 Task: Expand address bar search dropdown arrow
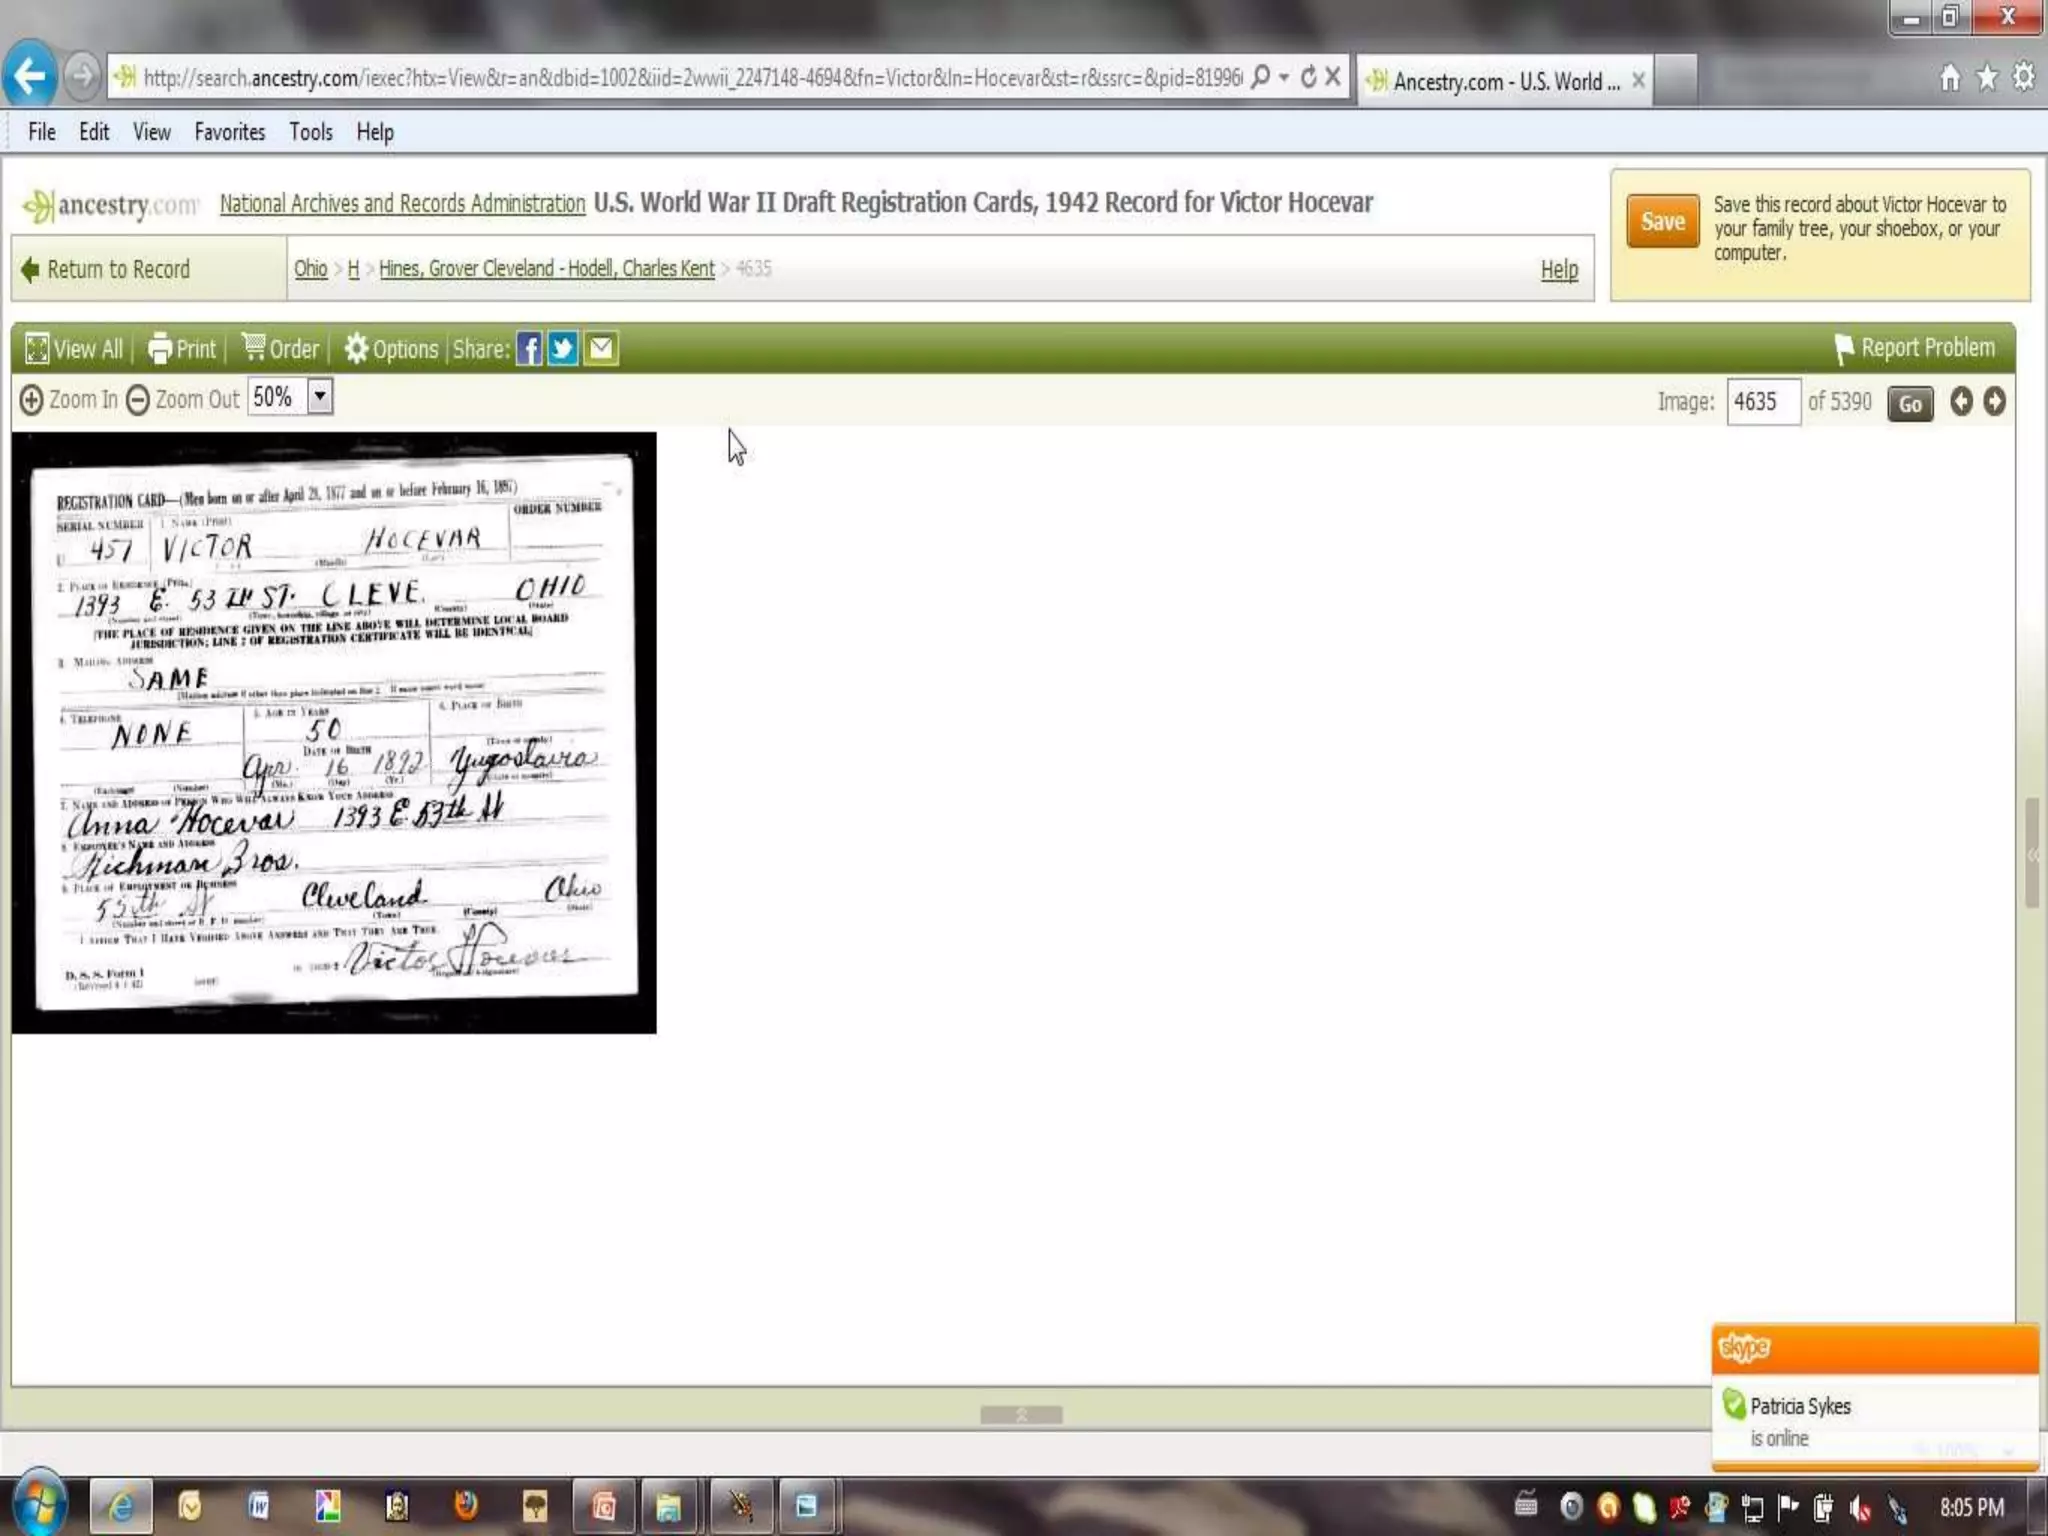(1284, 78)
